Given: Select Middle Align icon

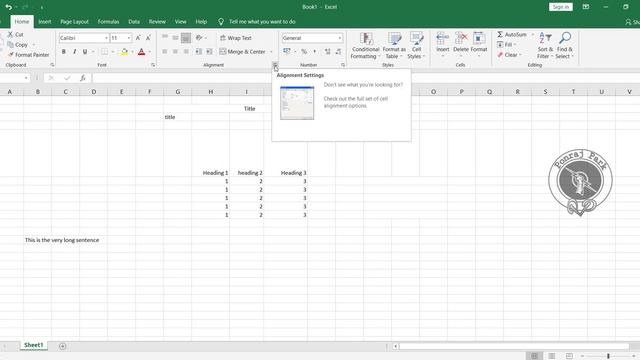Looking at the screenshot, I should pyautogui.click(x=175, y=38).
